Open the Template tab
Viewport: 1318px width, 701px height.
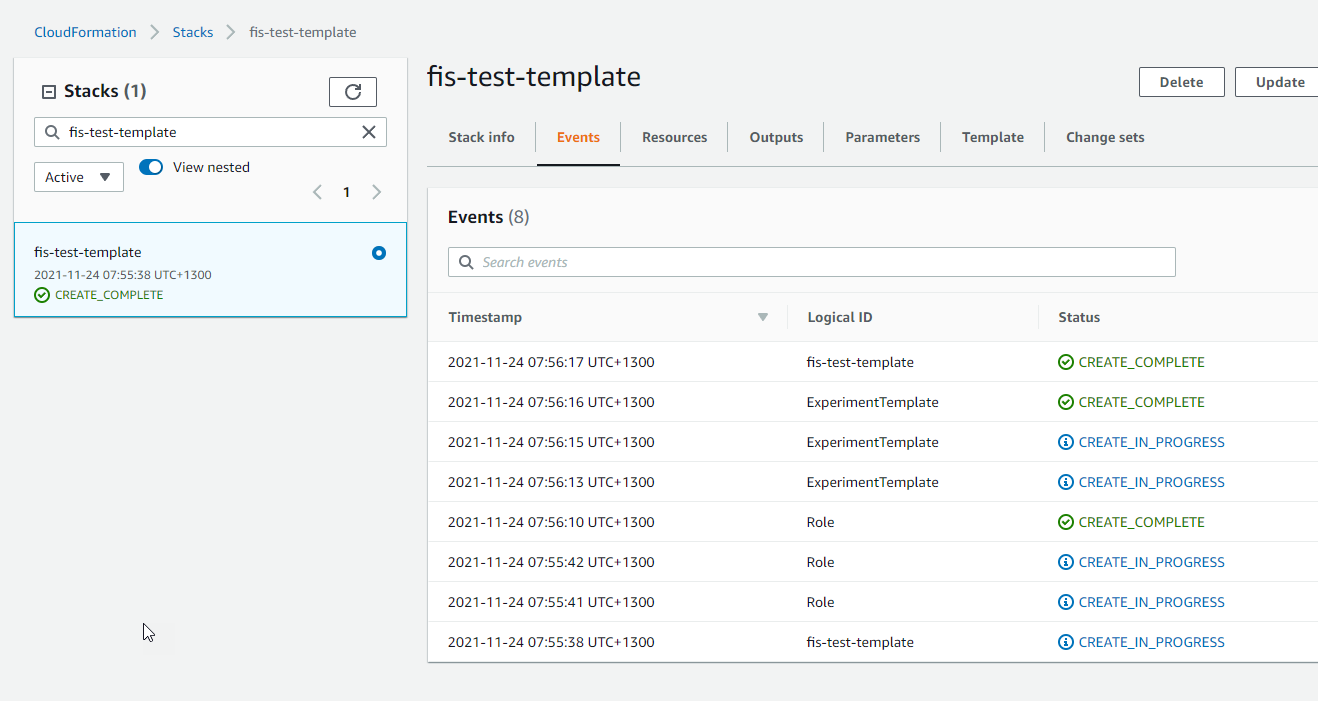[992, 137]
